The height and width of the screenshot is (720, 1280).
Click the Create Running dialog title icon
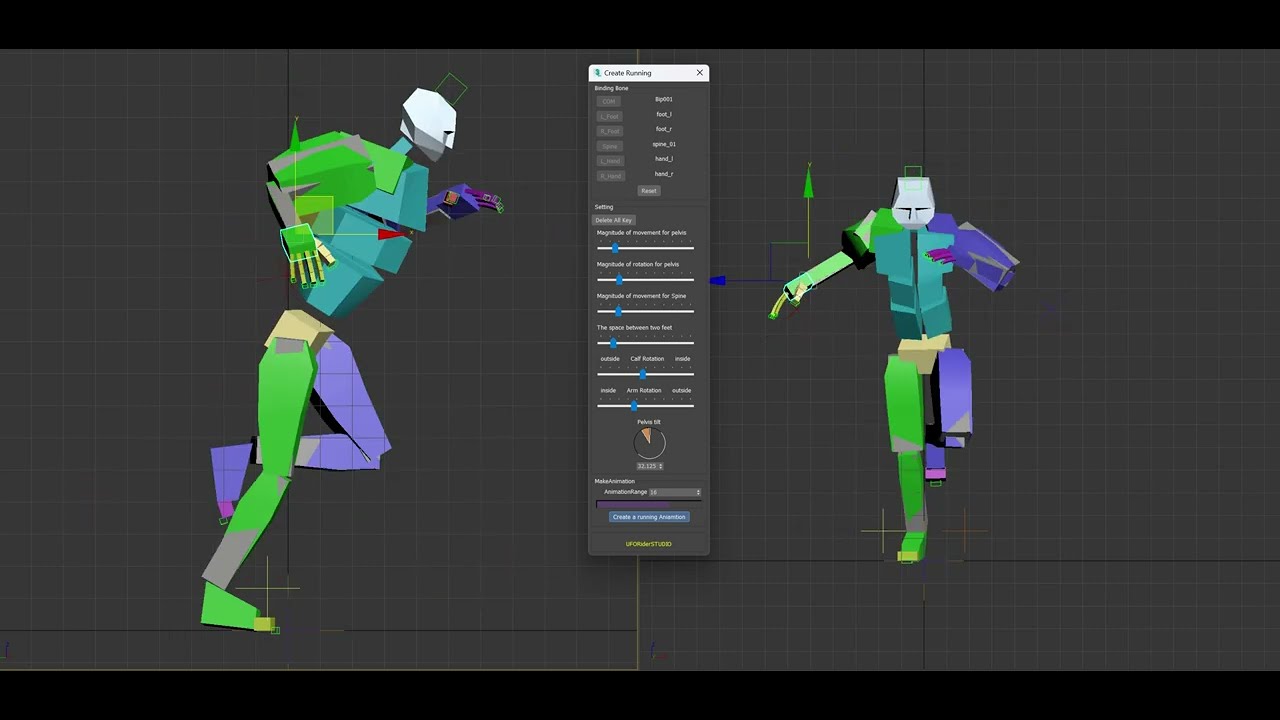597,73
